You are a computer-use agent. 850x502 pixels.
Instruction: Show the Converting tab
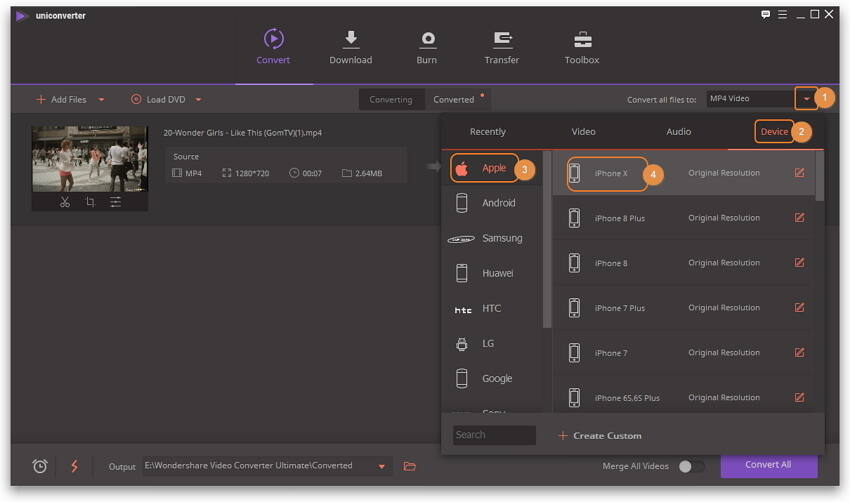click(x=391, y=100)
